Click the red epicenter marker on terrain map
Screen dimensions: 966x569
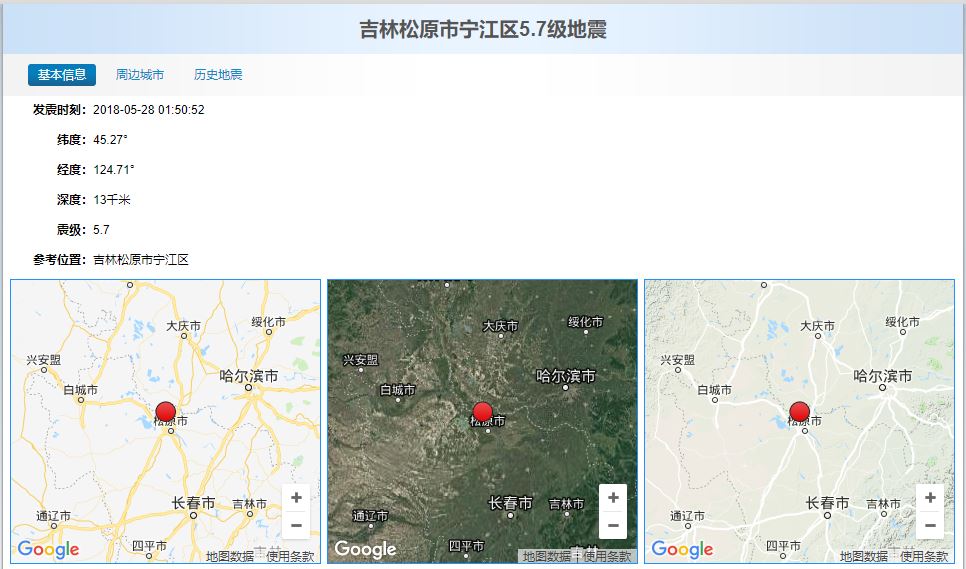[800, 411]
